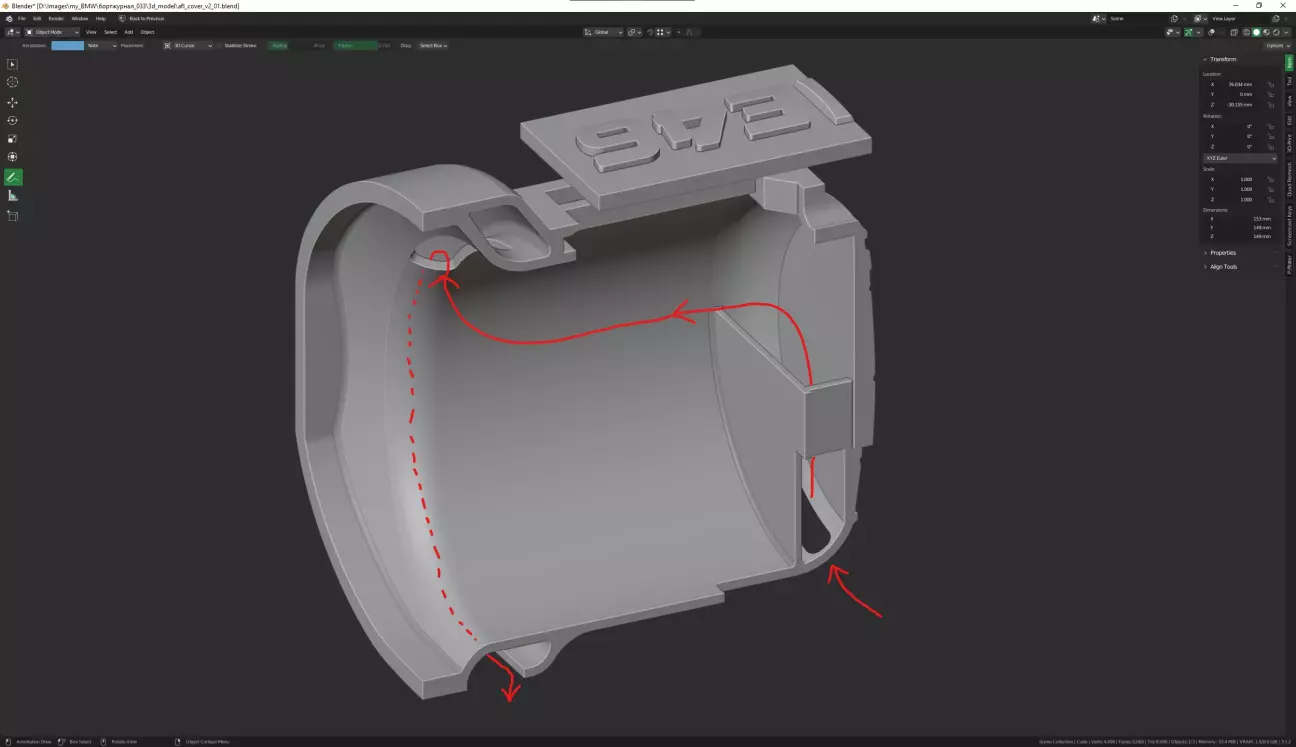Toggle X-ray view mode

click(1235, 32)
